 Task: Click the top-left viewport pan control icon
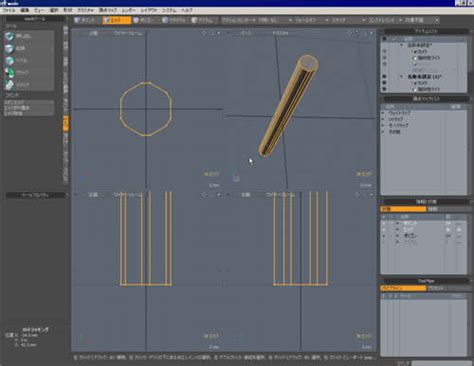point(204,33)
